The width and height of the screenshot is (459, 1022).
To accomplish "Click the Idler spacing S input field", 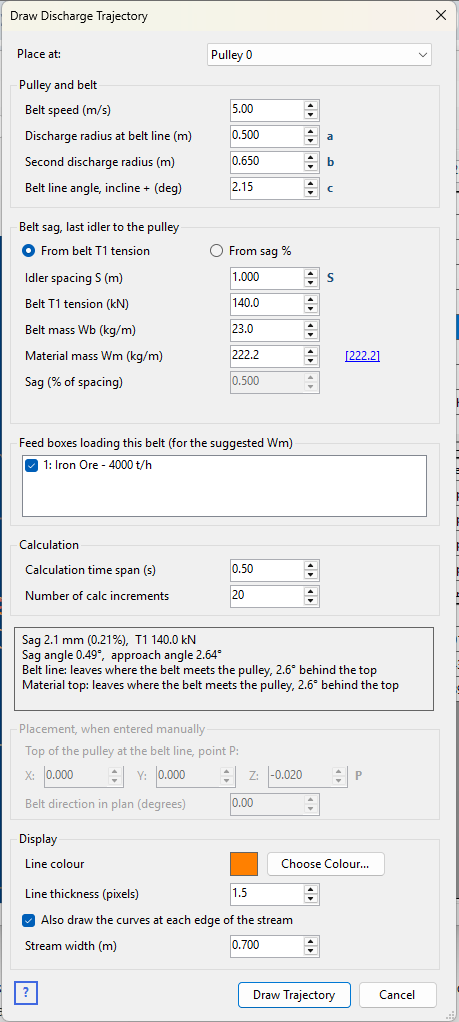I will coord(266,278).
